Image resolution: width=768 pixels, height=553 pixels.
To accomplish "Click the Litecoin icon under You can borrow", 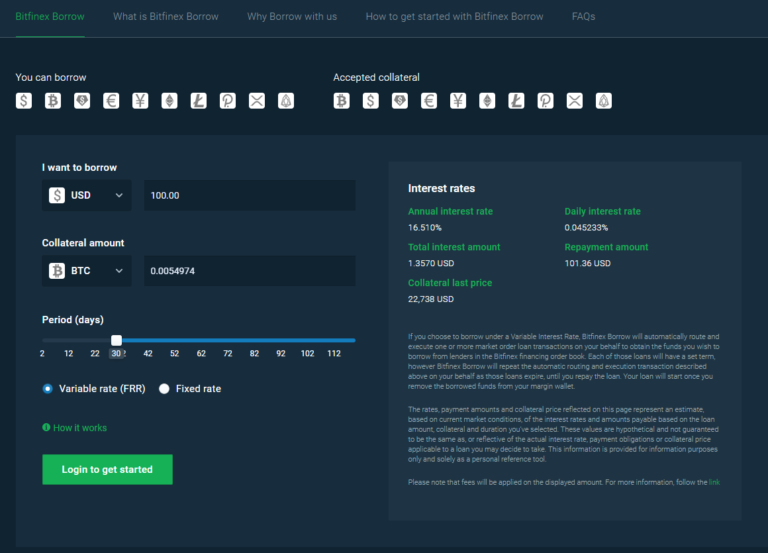I will tap(198, 100).
